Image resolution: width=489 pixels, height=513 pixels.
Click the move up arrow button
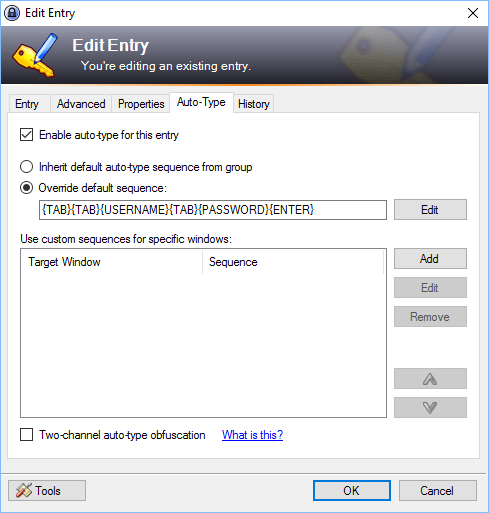pyautogui.click(x=430, y=379)
